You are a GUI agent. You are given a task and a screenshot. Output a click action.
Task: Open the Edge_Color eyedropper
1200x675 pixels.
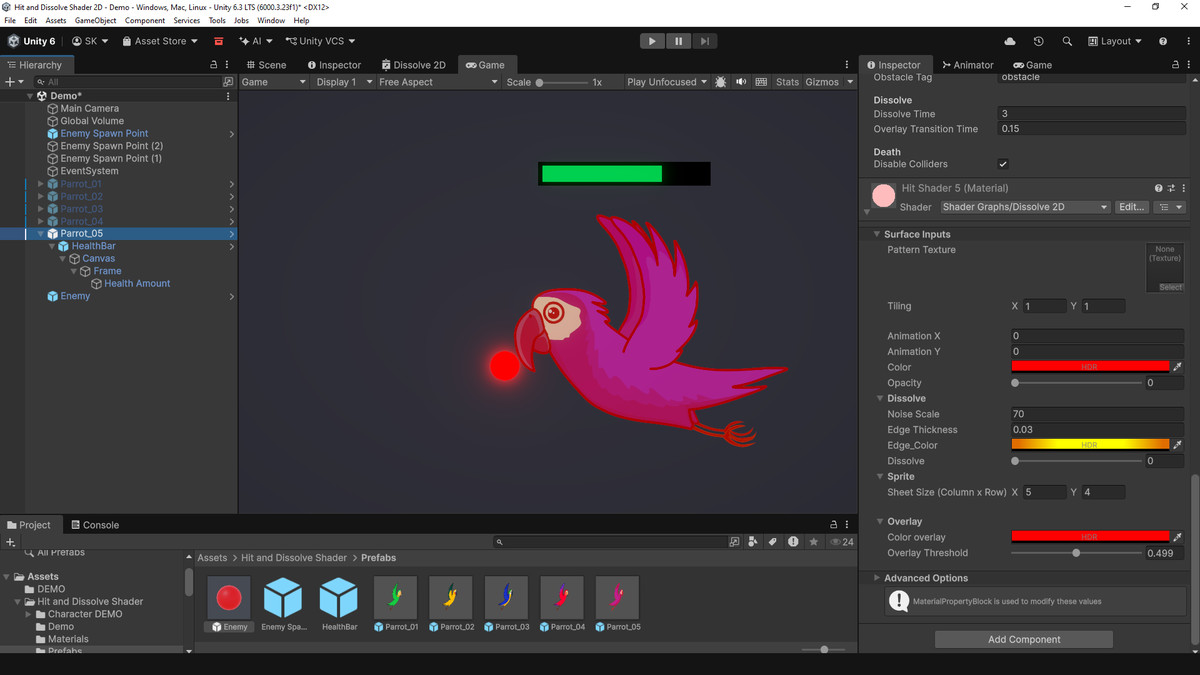pos(1177,445)
